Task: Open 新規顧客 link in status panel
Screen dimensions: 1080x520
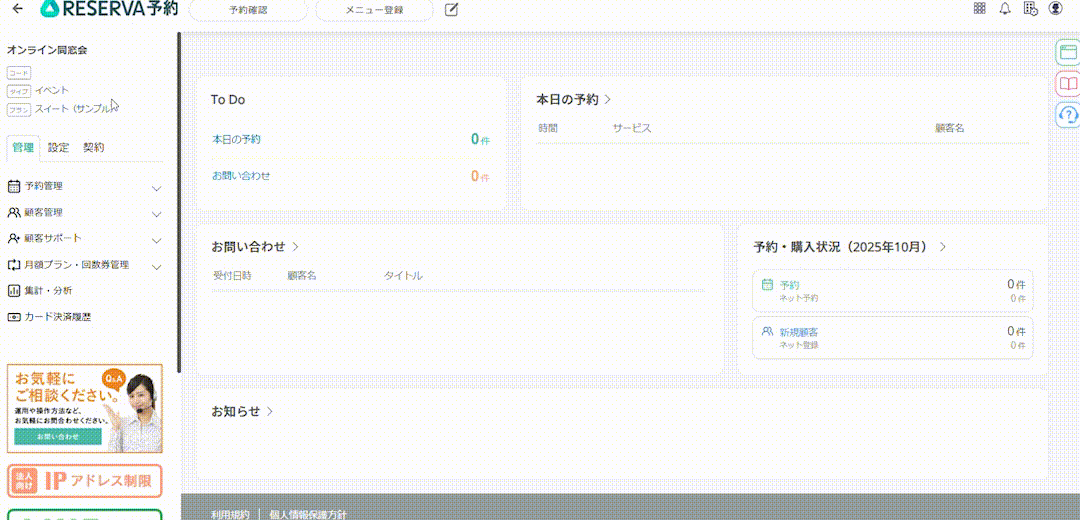Action: 799,331
